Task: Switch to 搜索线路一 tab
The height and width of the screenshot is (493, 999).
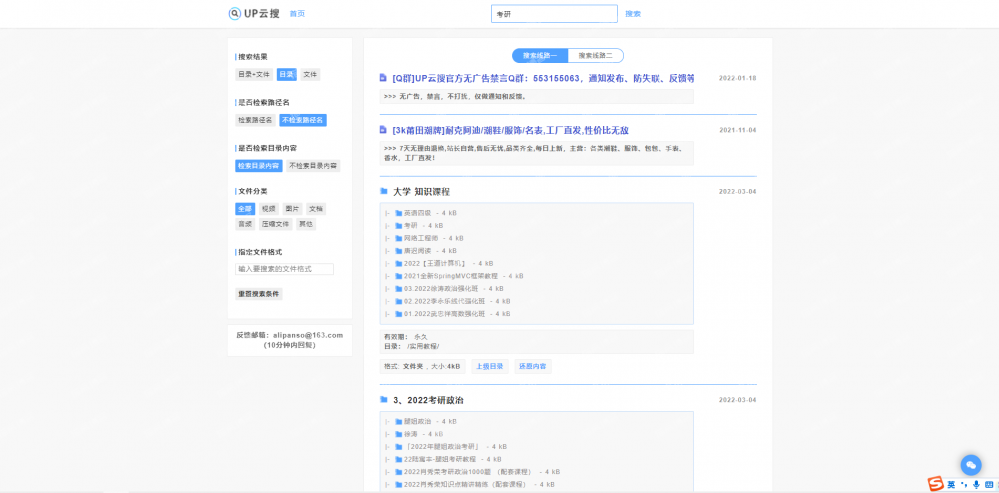Action: coord(540,55)
